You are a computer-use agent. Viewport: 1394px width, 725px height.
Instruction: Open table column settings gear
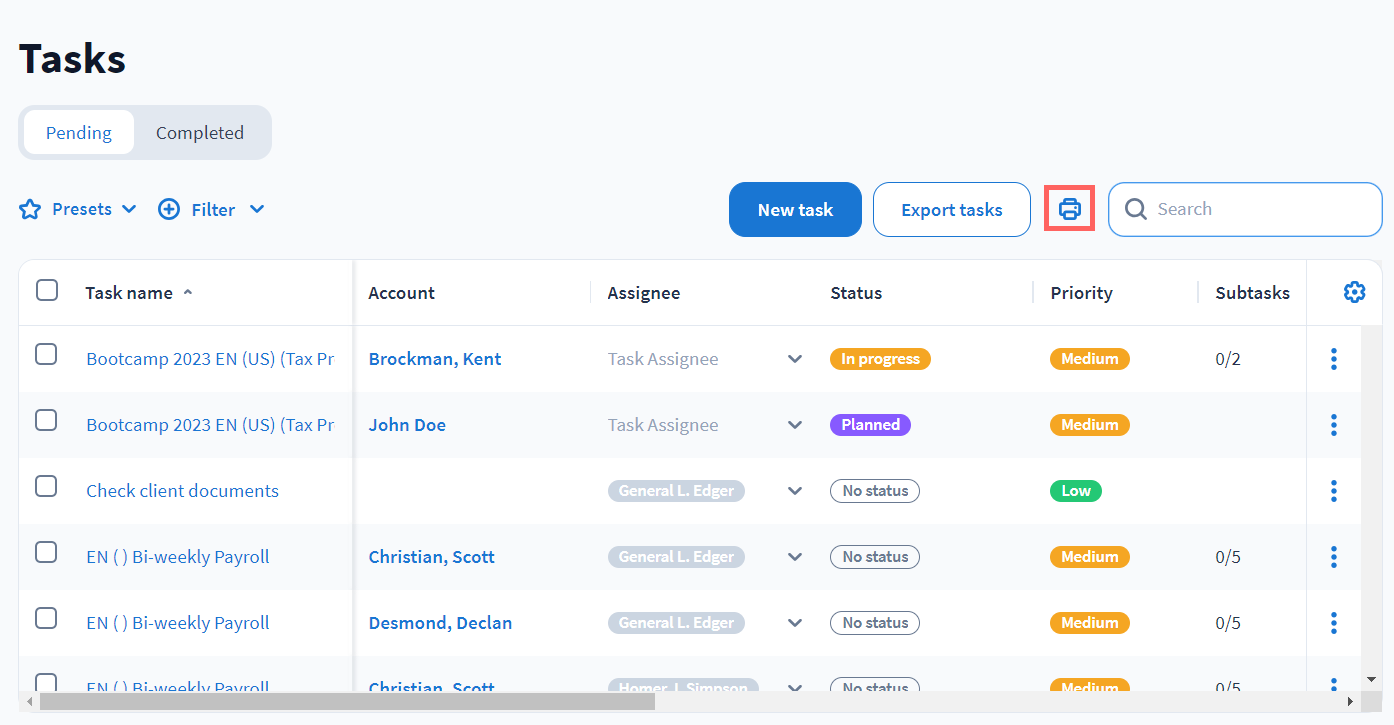tap(1354, 292)
